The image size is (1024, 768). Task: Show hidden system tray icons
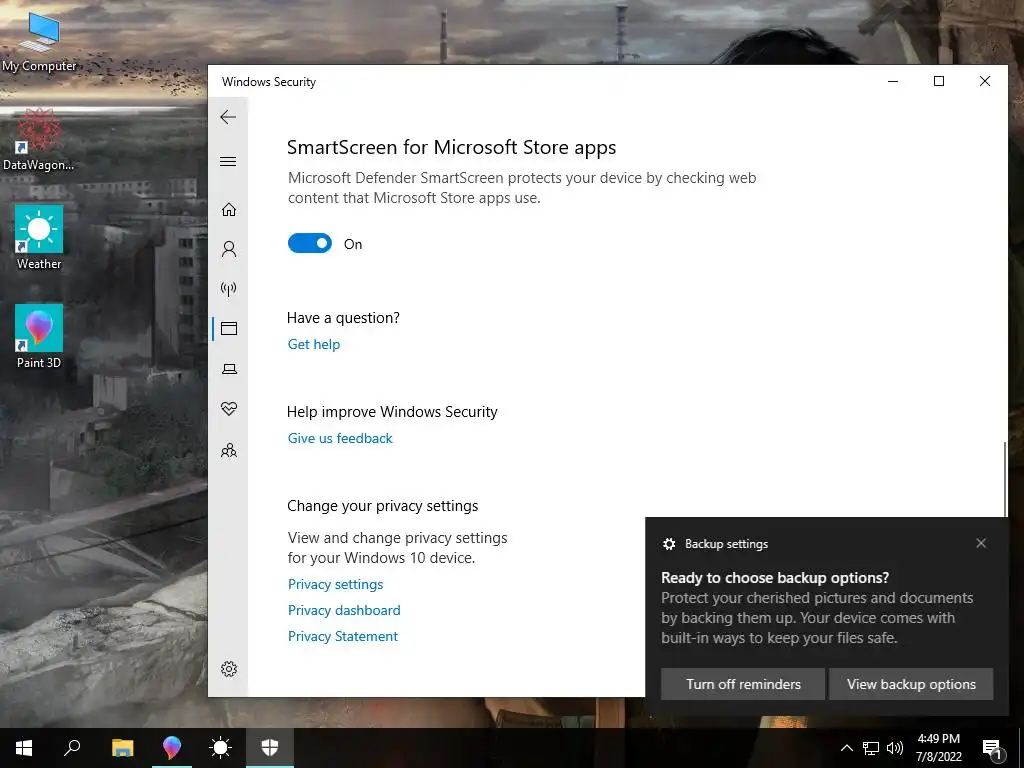tap(846, 748)
